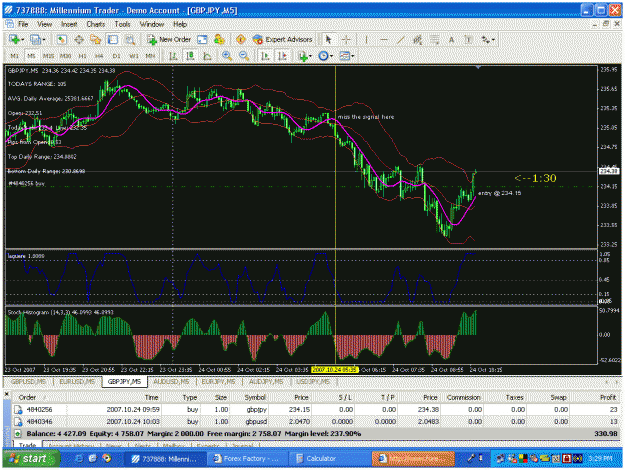
Task: Pick the trendline drawing tool
Action: (x=400, y=39)
